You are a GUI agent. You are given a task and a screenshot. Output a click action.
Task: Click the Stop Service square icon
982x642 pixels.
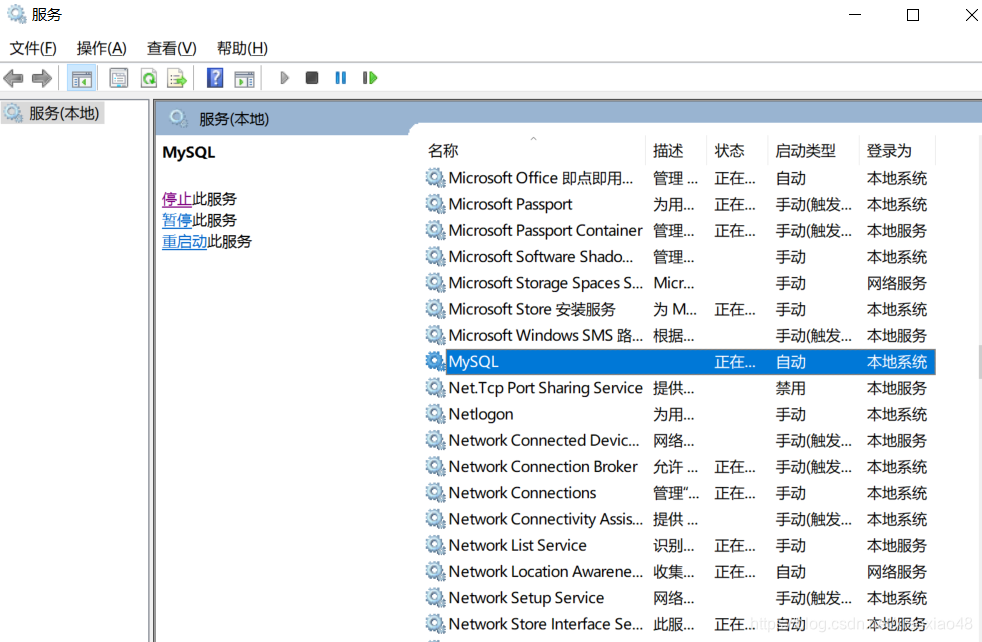coord(312,78)
